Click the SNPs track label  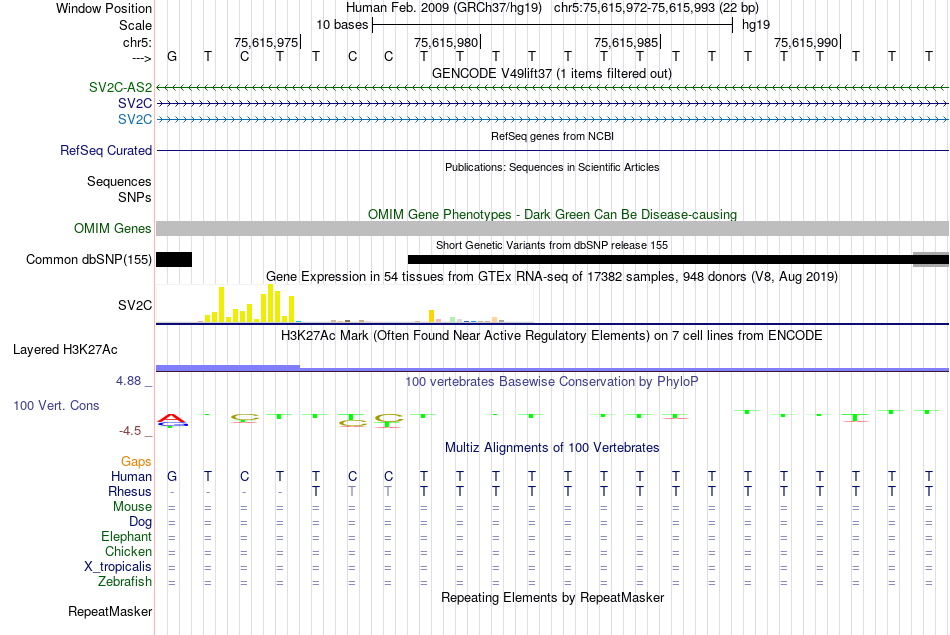(135, 198)
